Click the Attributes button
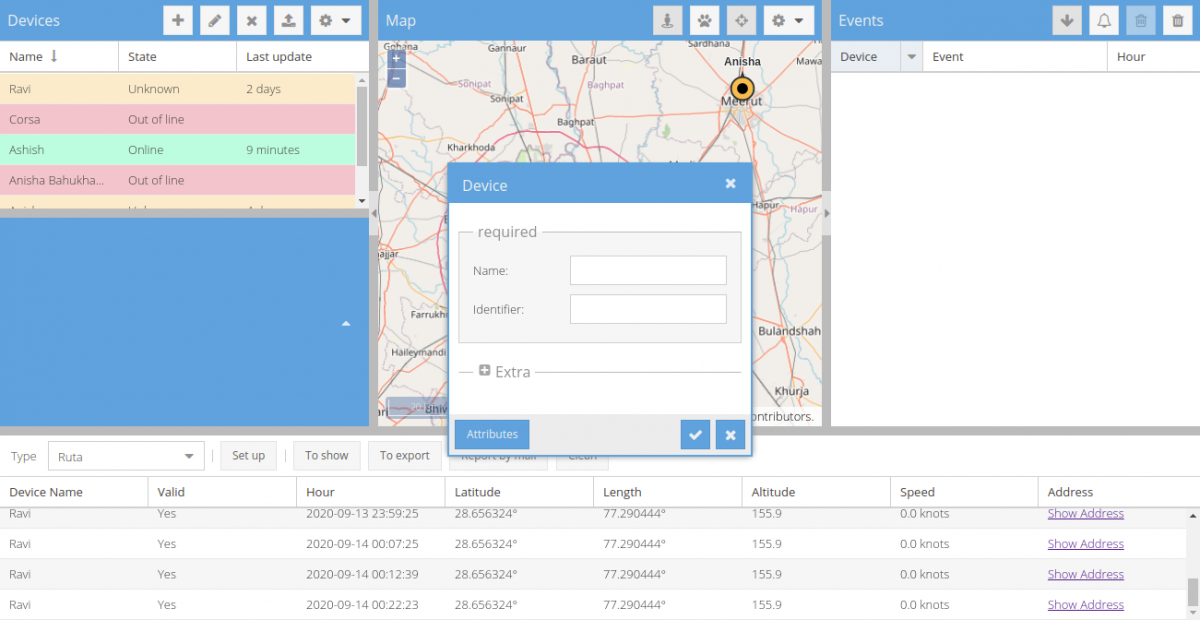 [492, 434]
